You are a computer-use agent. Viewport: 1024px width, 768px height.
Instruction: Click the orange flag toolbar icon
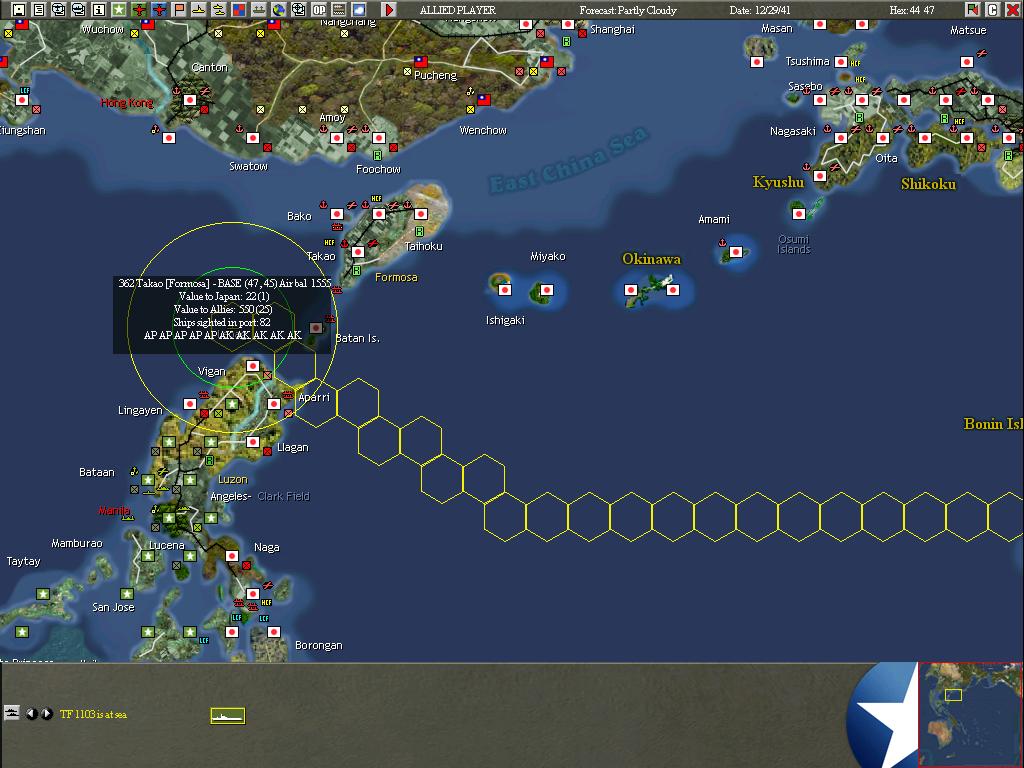(x=179, y=10)
